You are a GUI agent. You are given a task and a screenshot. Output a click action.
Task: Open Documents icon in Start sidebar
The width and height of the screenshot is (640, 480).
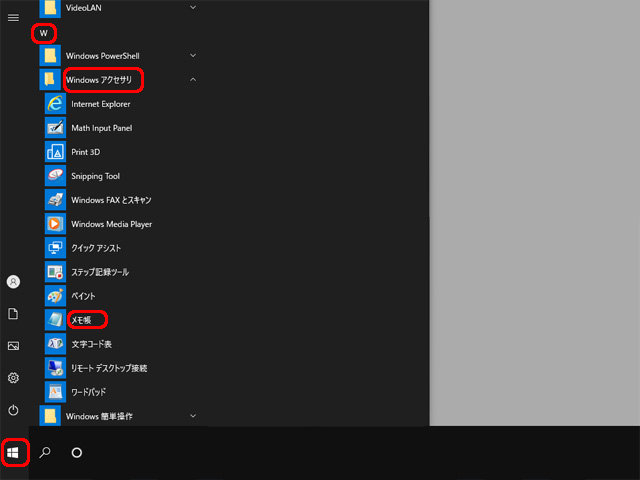point(13,313)
